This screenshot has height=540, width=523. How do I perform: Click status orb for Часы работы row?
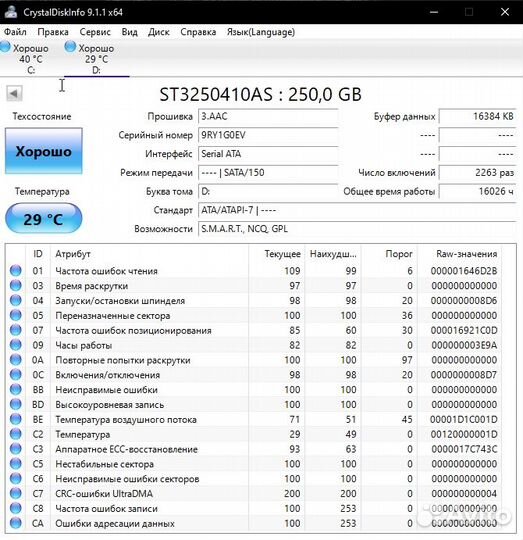15,345
